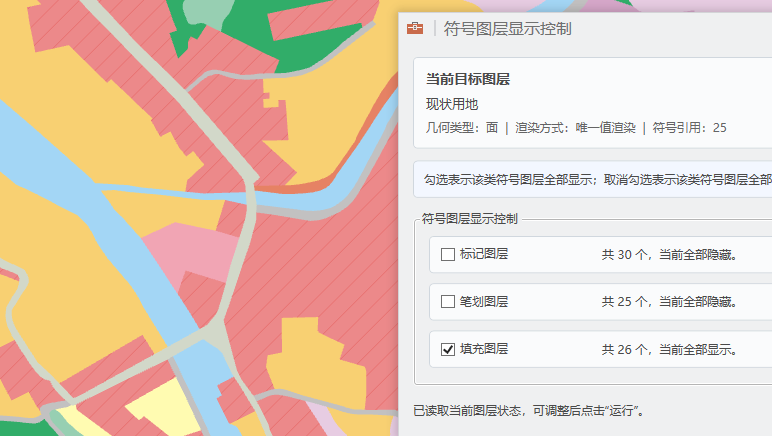Screen dimensions: 772x436
Task: Uncheck the 填充图层 checkbox
Action: click(x=448, y=350)
